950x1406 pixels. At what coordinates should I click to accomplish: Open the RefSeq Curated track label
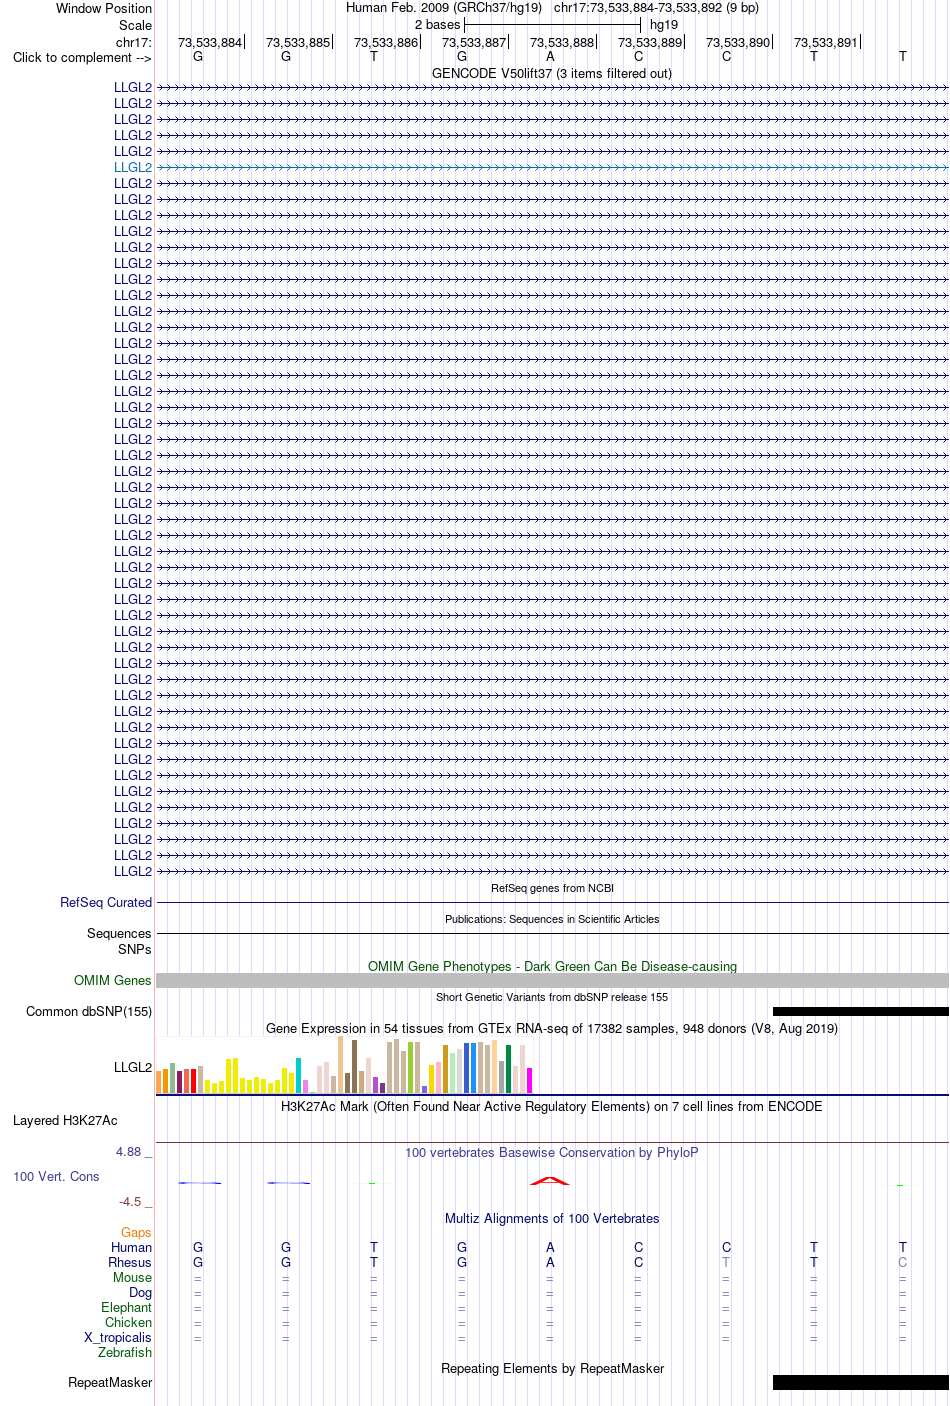click(106, 903)
